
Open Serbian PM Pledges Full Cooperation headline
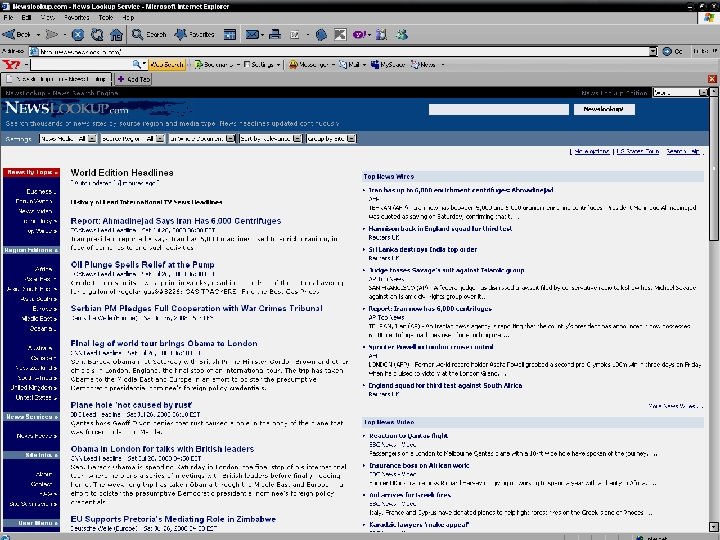(x=197, y=308)
